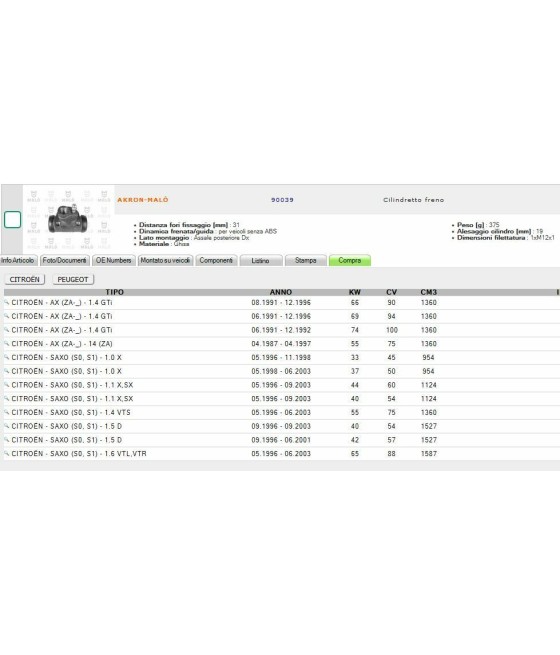Open the OE Numbers tab
The image size is (560, 655).
point(114,260)
